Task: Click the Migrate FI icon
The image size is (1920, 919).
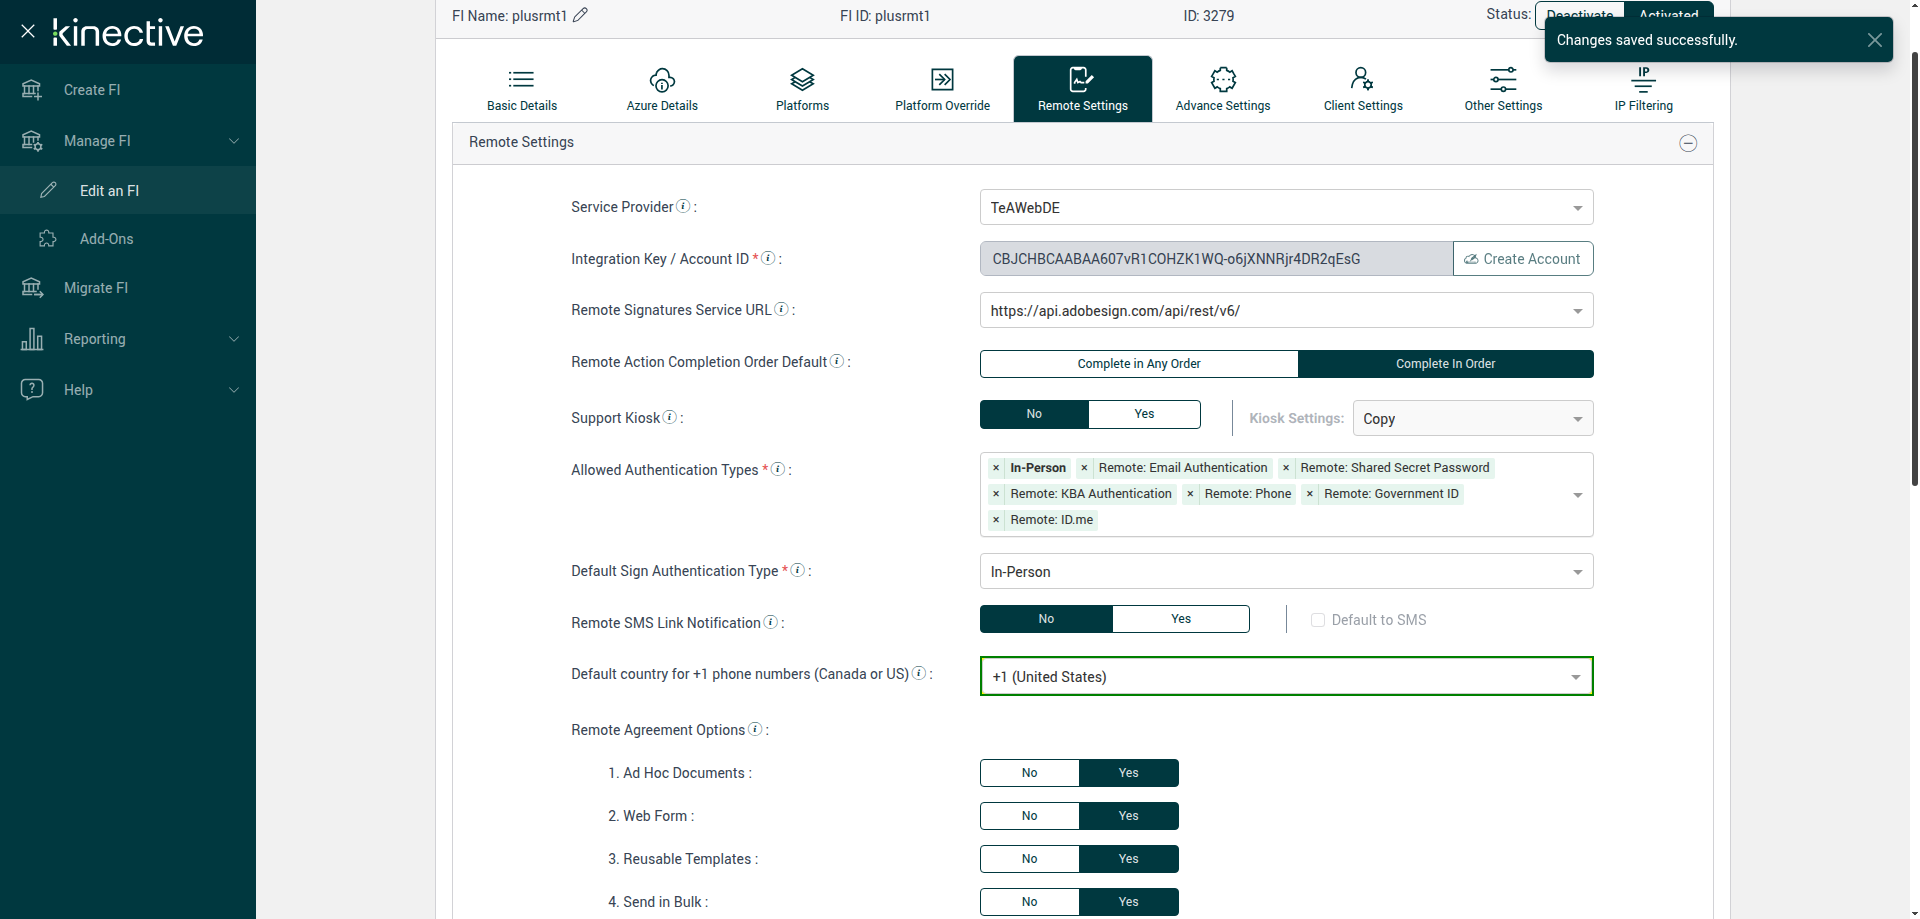Action: point(32,288)
